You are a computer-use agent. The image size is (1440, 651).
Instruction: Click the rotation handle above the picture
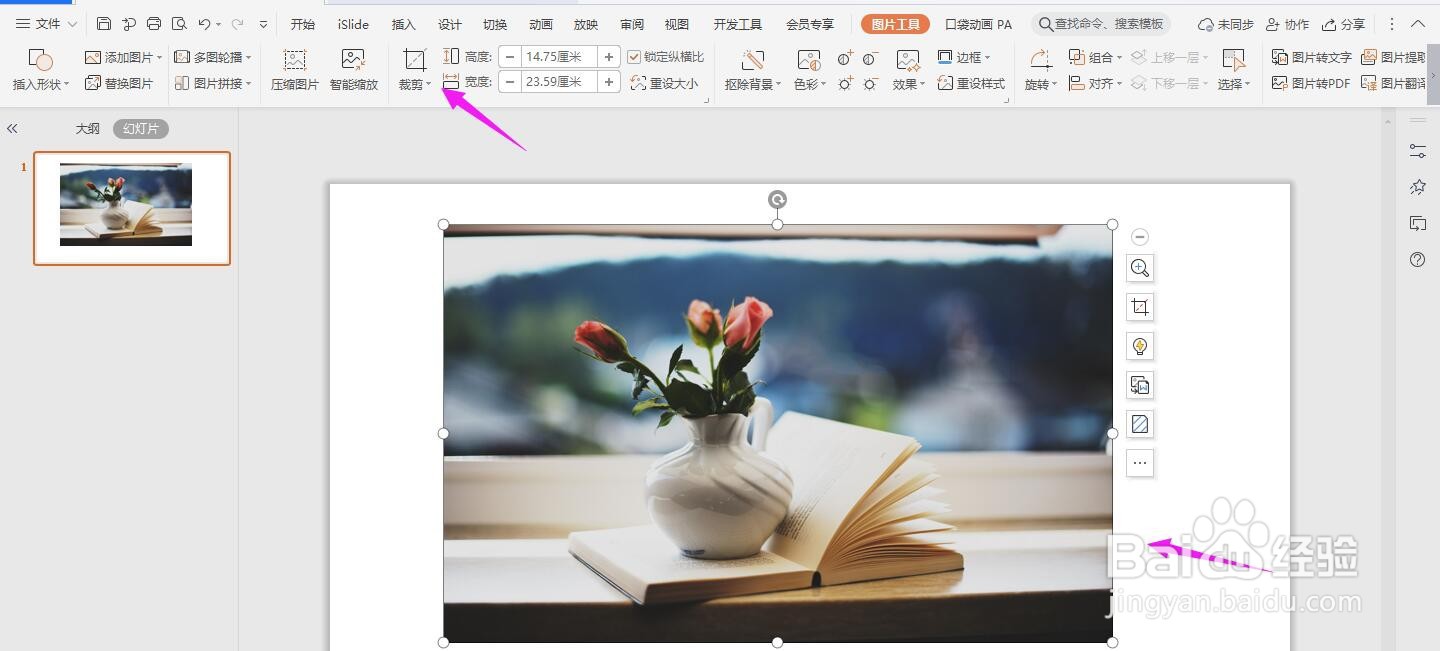pos(777,200)
